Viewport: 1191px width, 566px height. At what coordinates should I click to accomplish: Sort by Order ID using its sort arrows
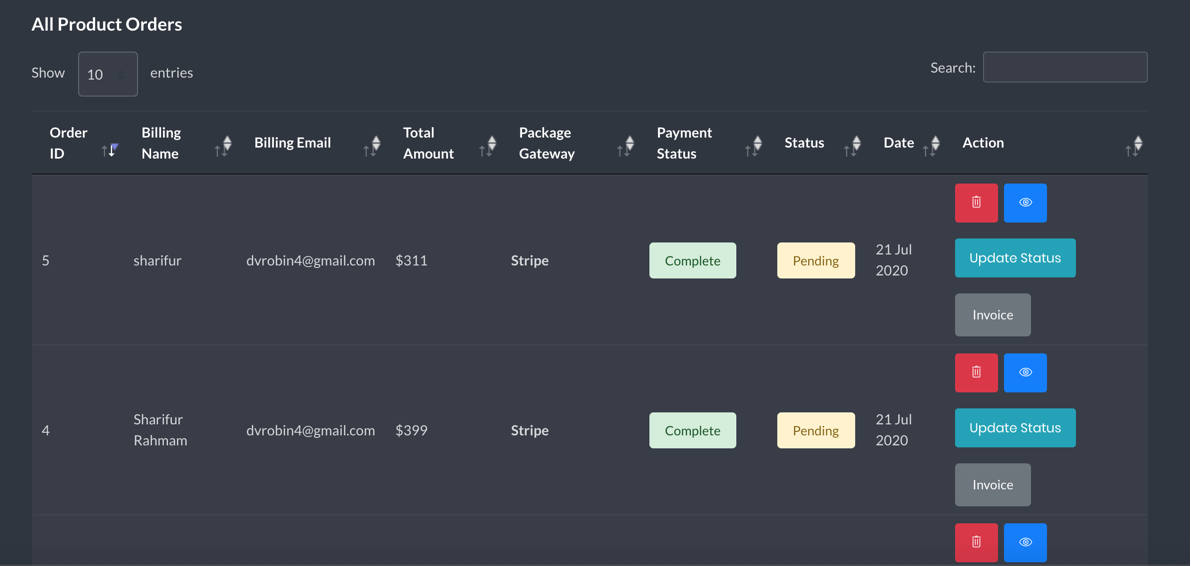point(110,149)
